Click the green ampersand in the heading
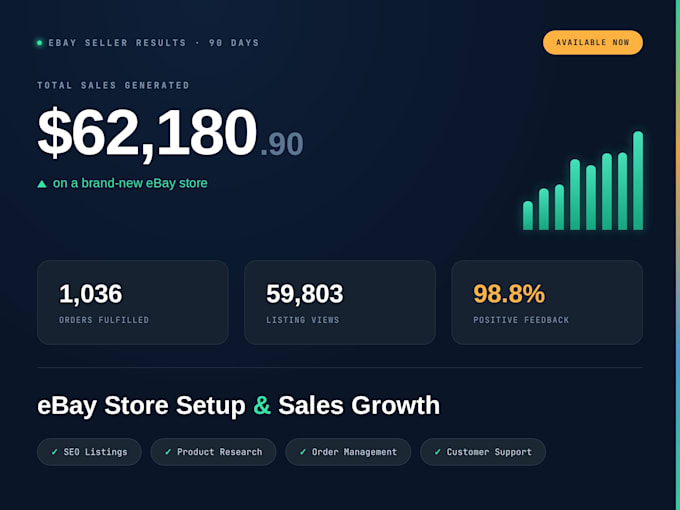 click(x=262, y=405)
